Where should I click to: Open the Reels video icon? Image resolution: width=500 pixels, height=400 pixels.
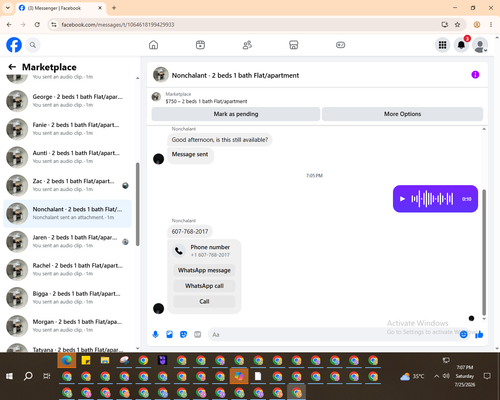(x=200, y=45)
